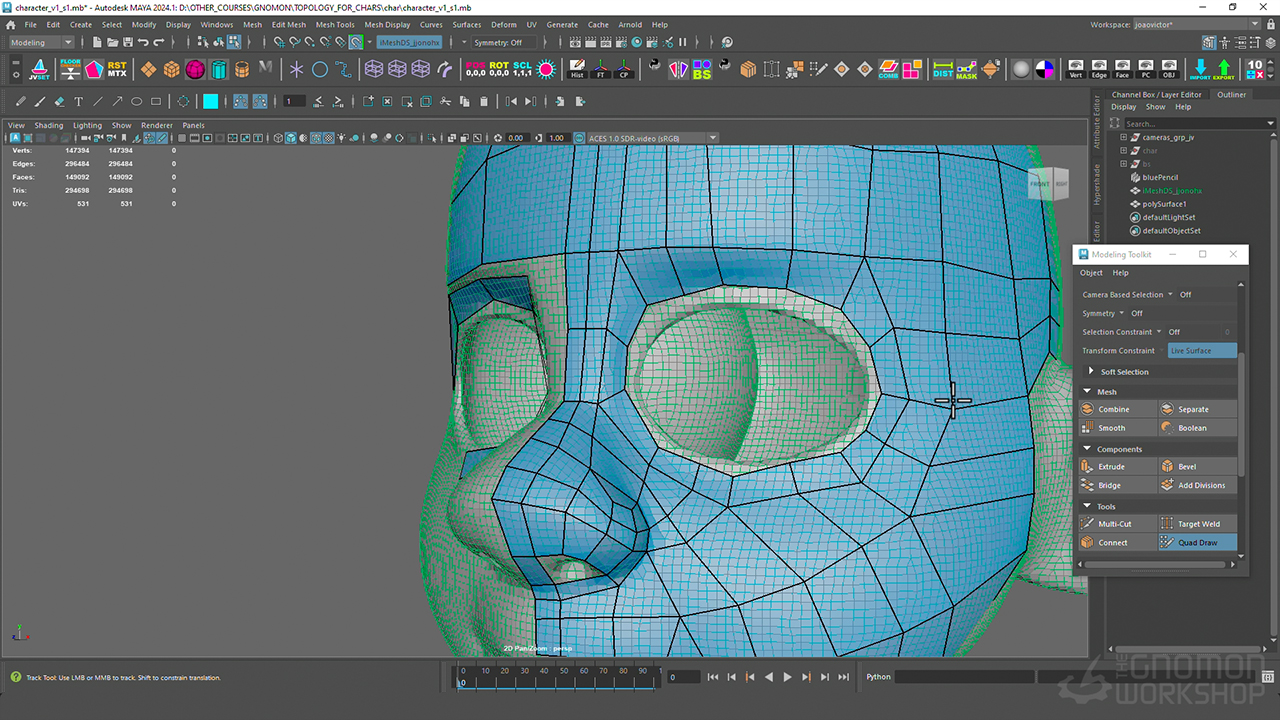Activate the Quad Draw tool
Viewport: 1280px width, 720px height.
click(x=1197, y=542)
